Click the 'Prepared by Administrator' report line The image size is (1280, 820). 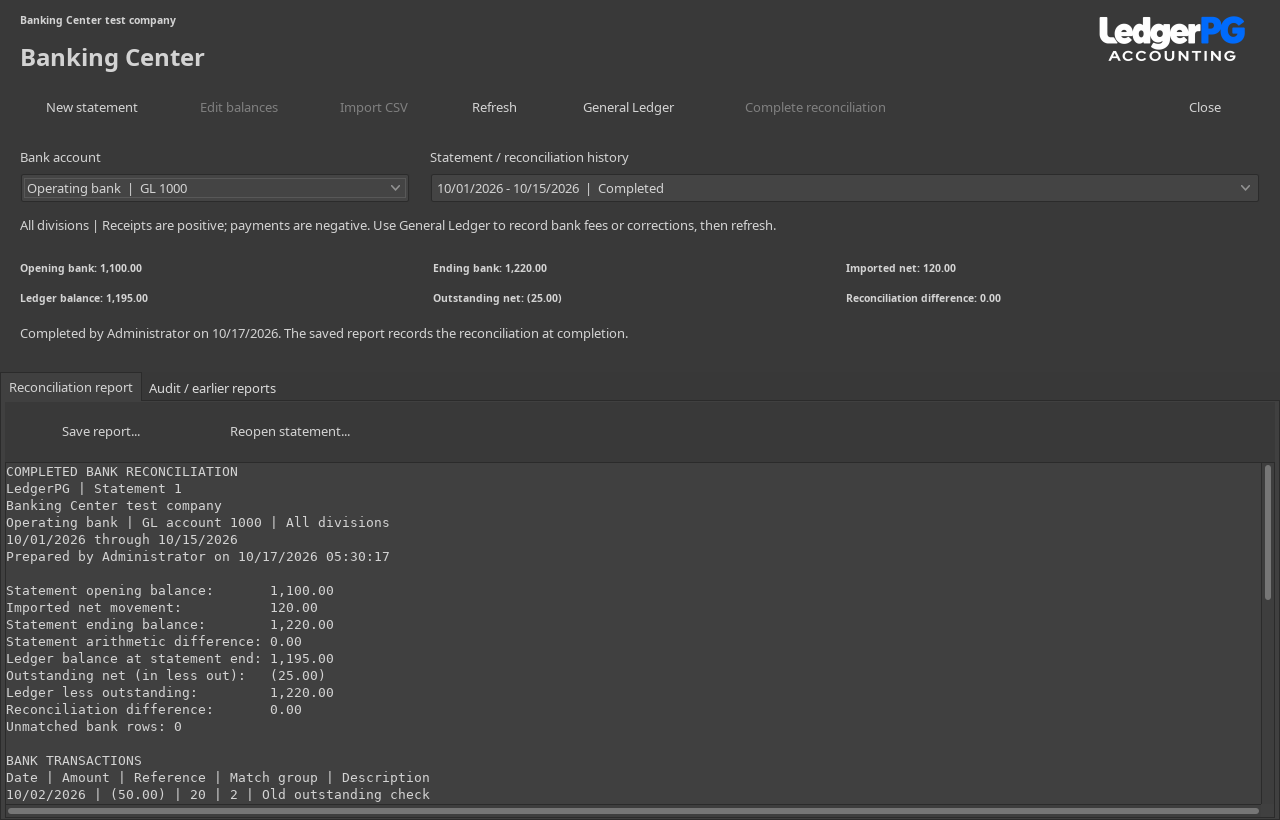click(198, 556)
